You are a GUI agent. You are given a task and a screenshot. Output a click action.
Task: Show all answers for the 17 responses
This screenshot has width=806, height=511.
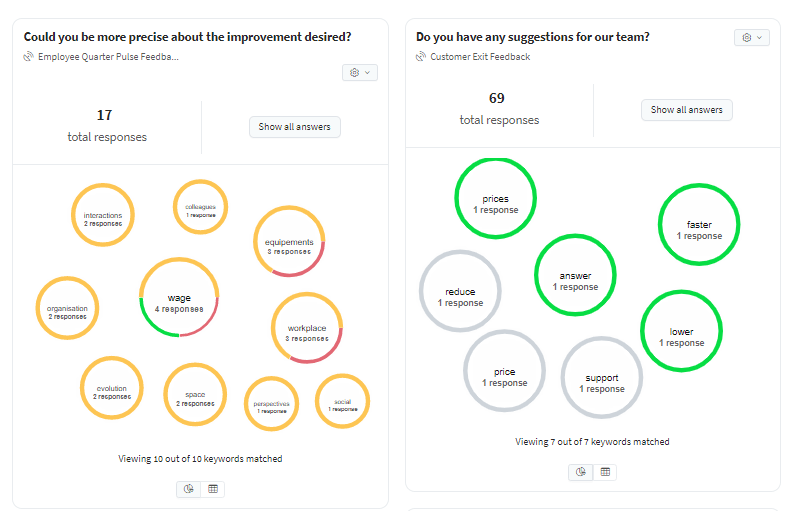coord(295,127)
